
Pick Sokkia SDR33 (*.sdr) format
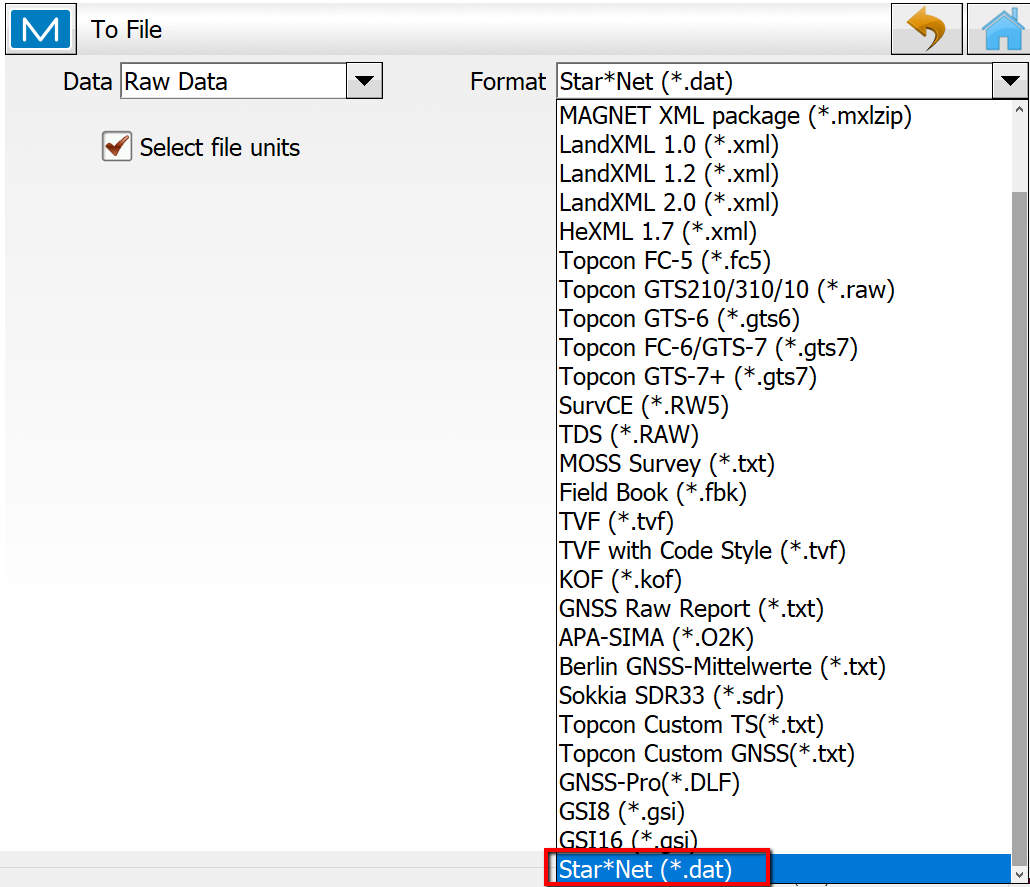click(671, 696)
